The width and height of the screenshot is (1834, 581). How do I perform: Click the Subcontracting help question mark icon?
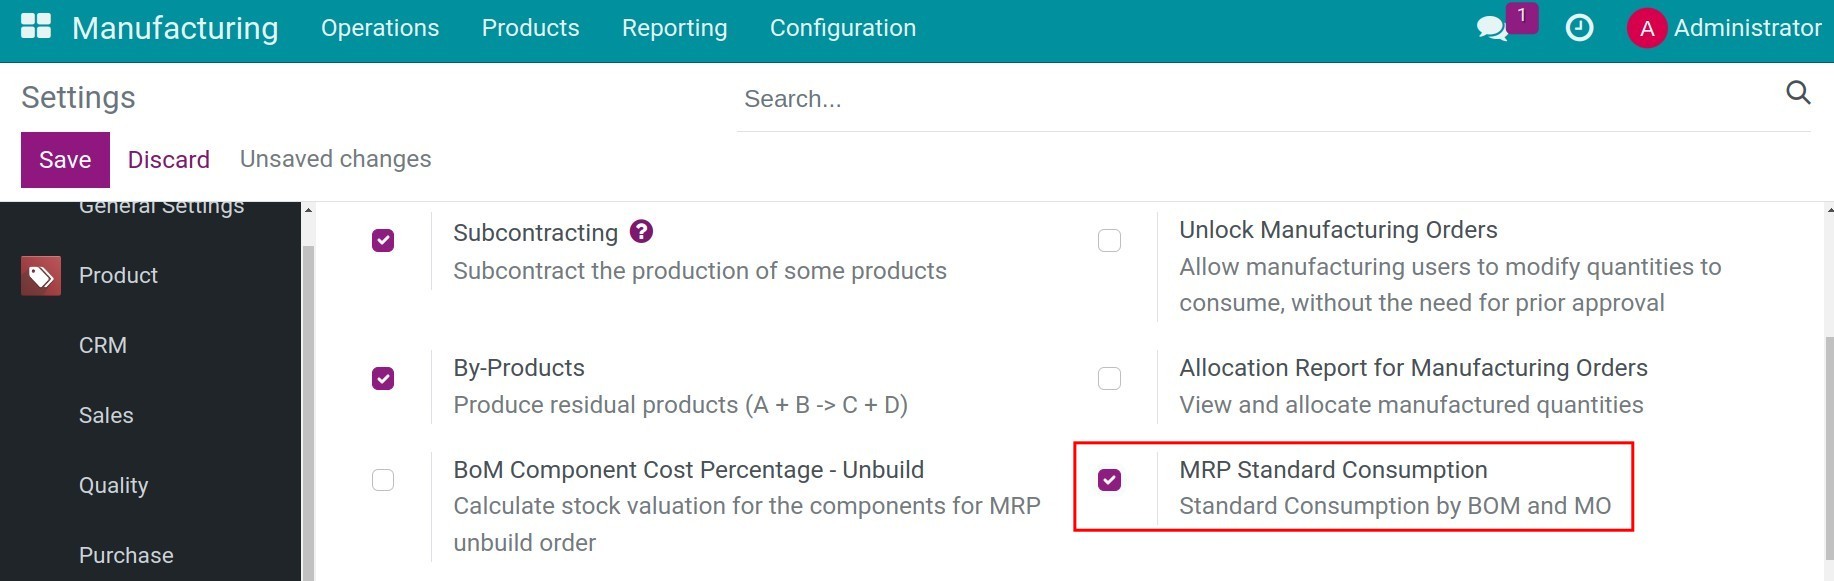pyautogui.click(x=641, y=231)
